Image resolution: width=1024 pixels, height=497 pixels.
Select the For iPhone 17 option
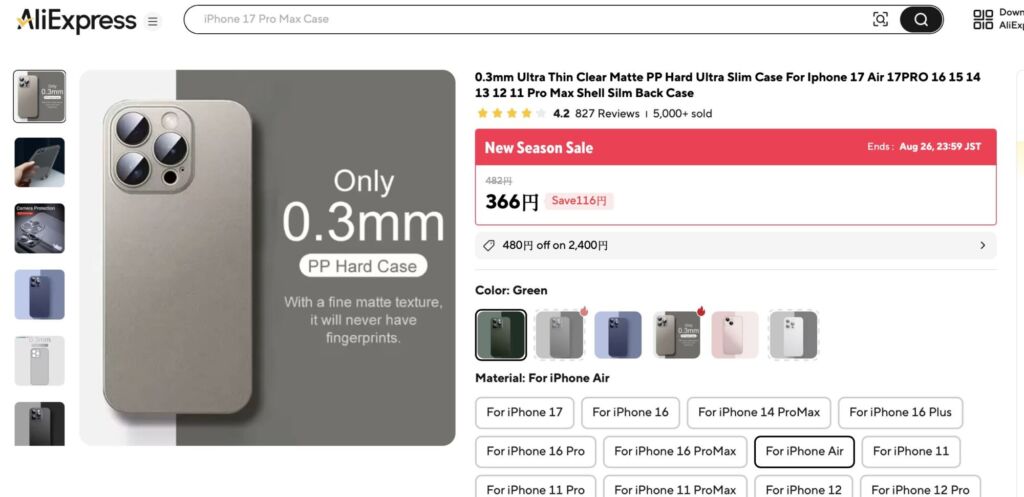click(x=524, y=412)
